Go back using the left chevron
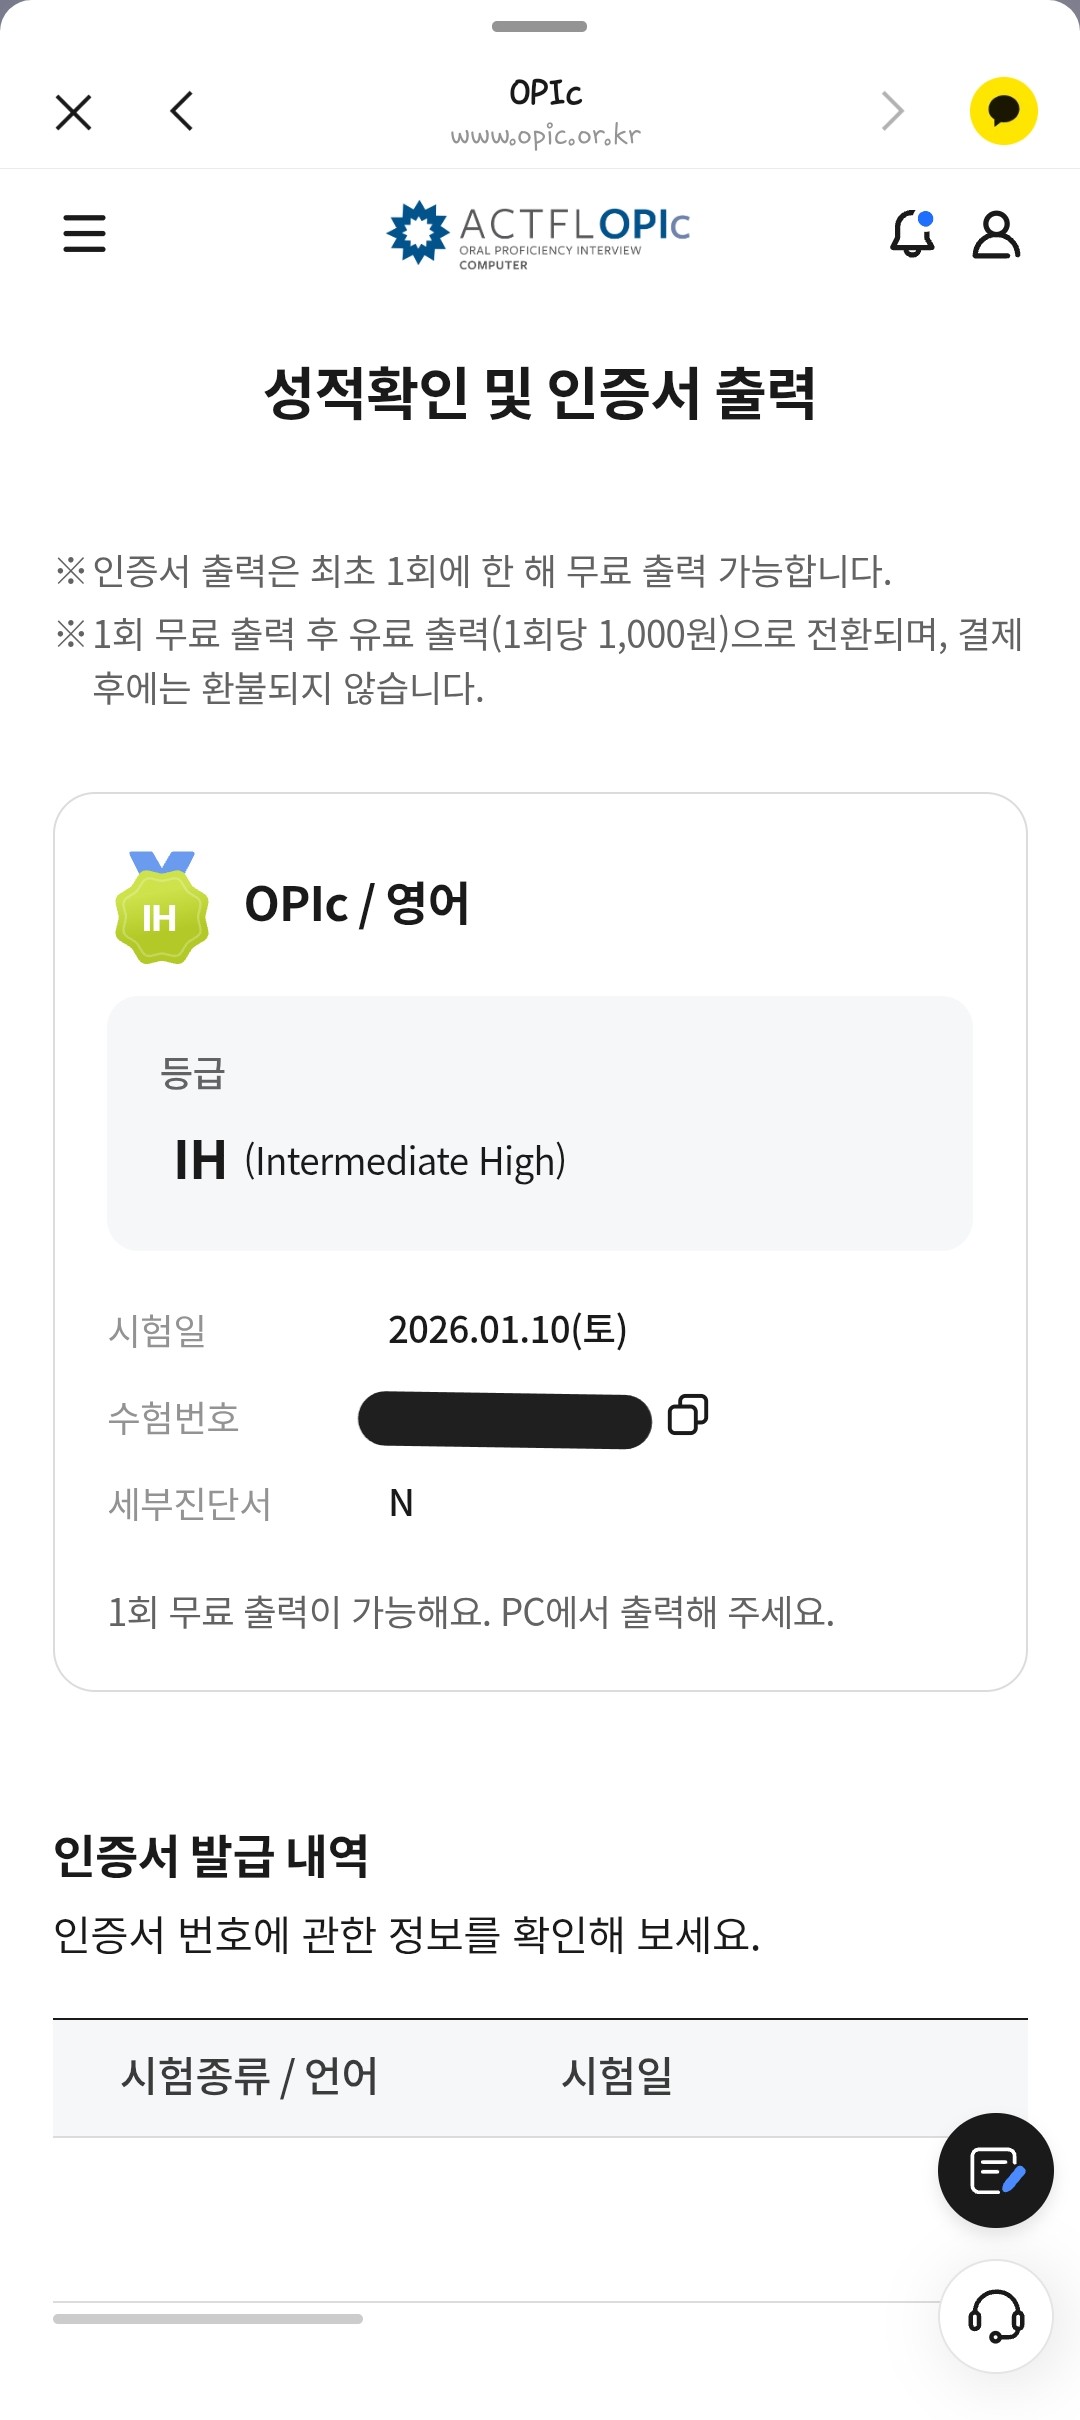 click(182, 111)
